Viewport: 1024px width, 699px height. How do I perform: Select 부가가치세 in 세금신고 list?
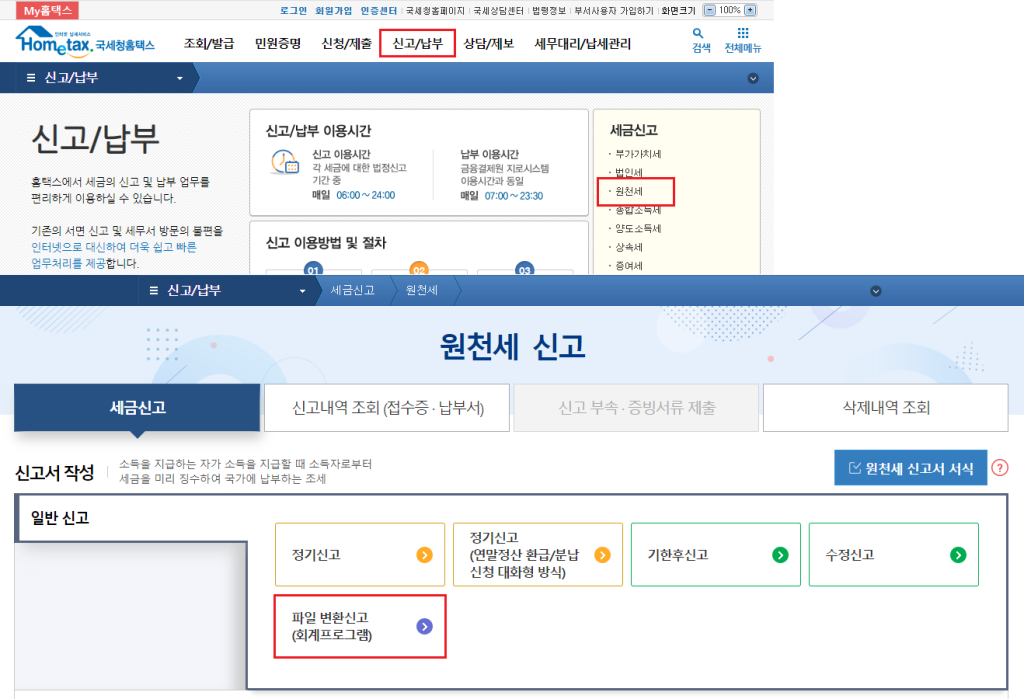(x=638, y=154)
